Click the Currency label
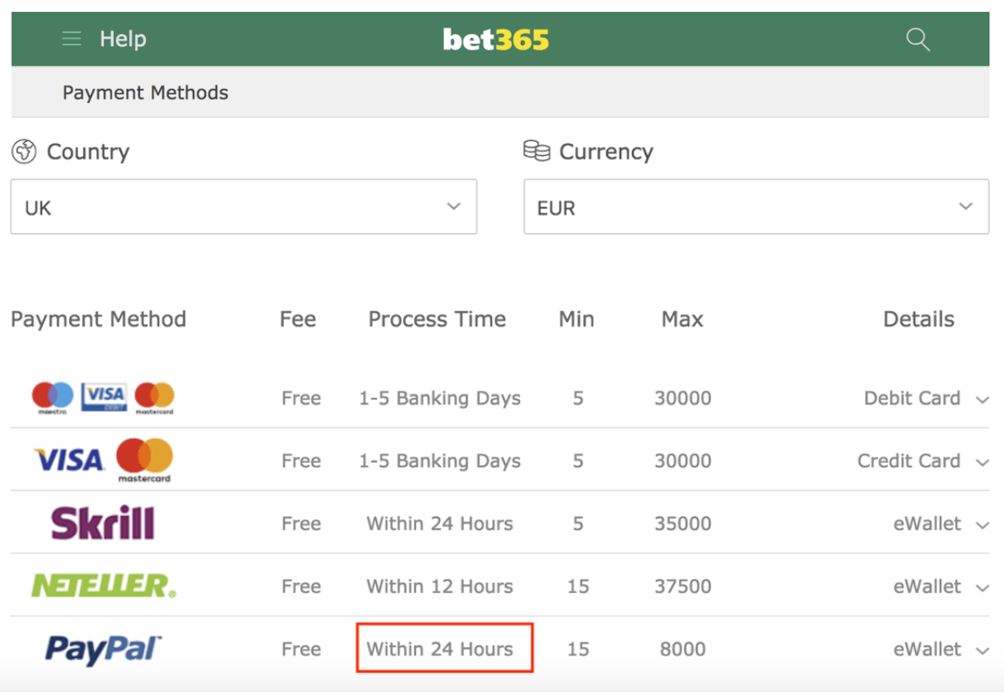 pos(606,152)
